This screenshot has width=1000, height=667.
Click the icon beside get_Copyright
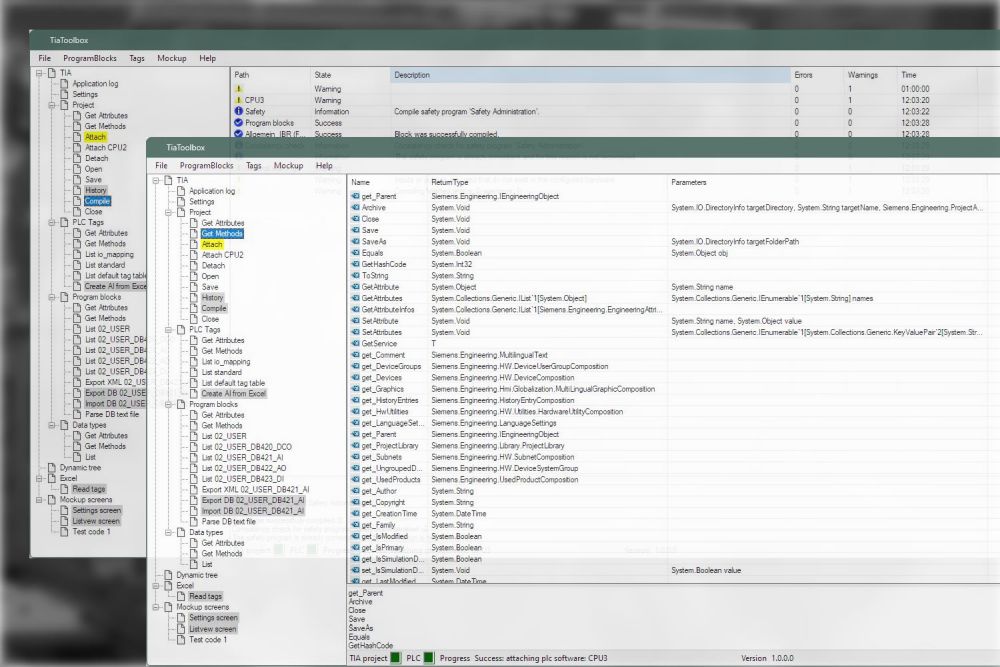(355, 502)
